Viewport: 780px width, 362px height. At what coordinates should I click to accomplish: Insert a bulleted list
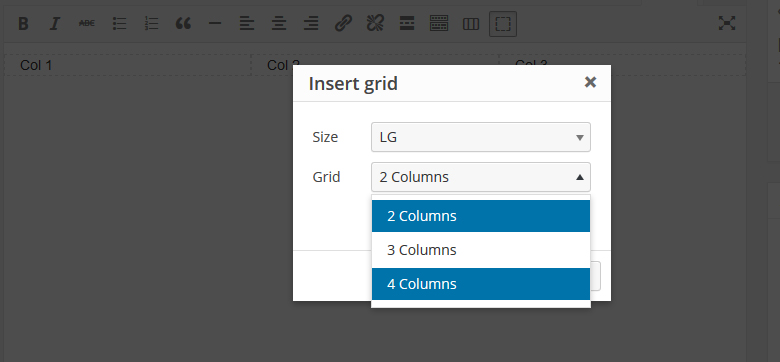click(x=119, y=23)
